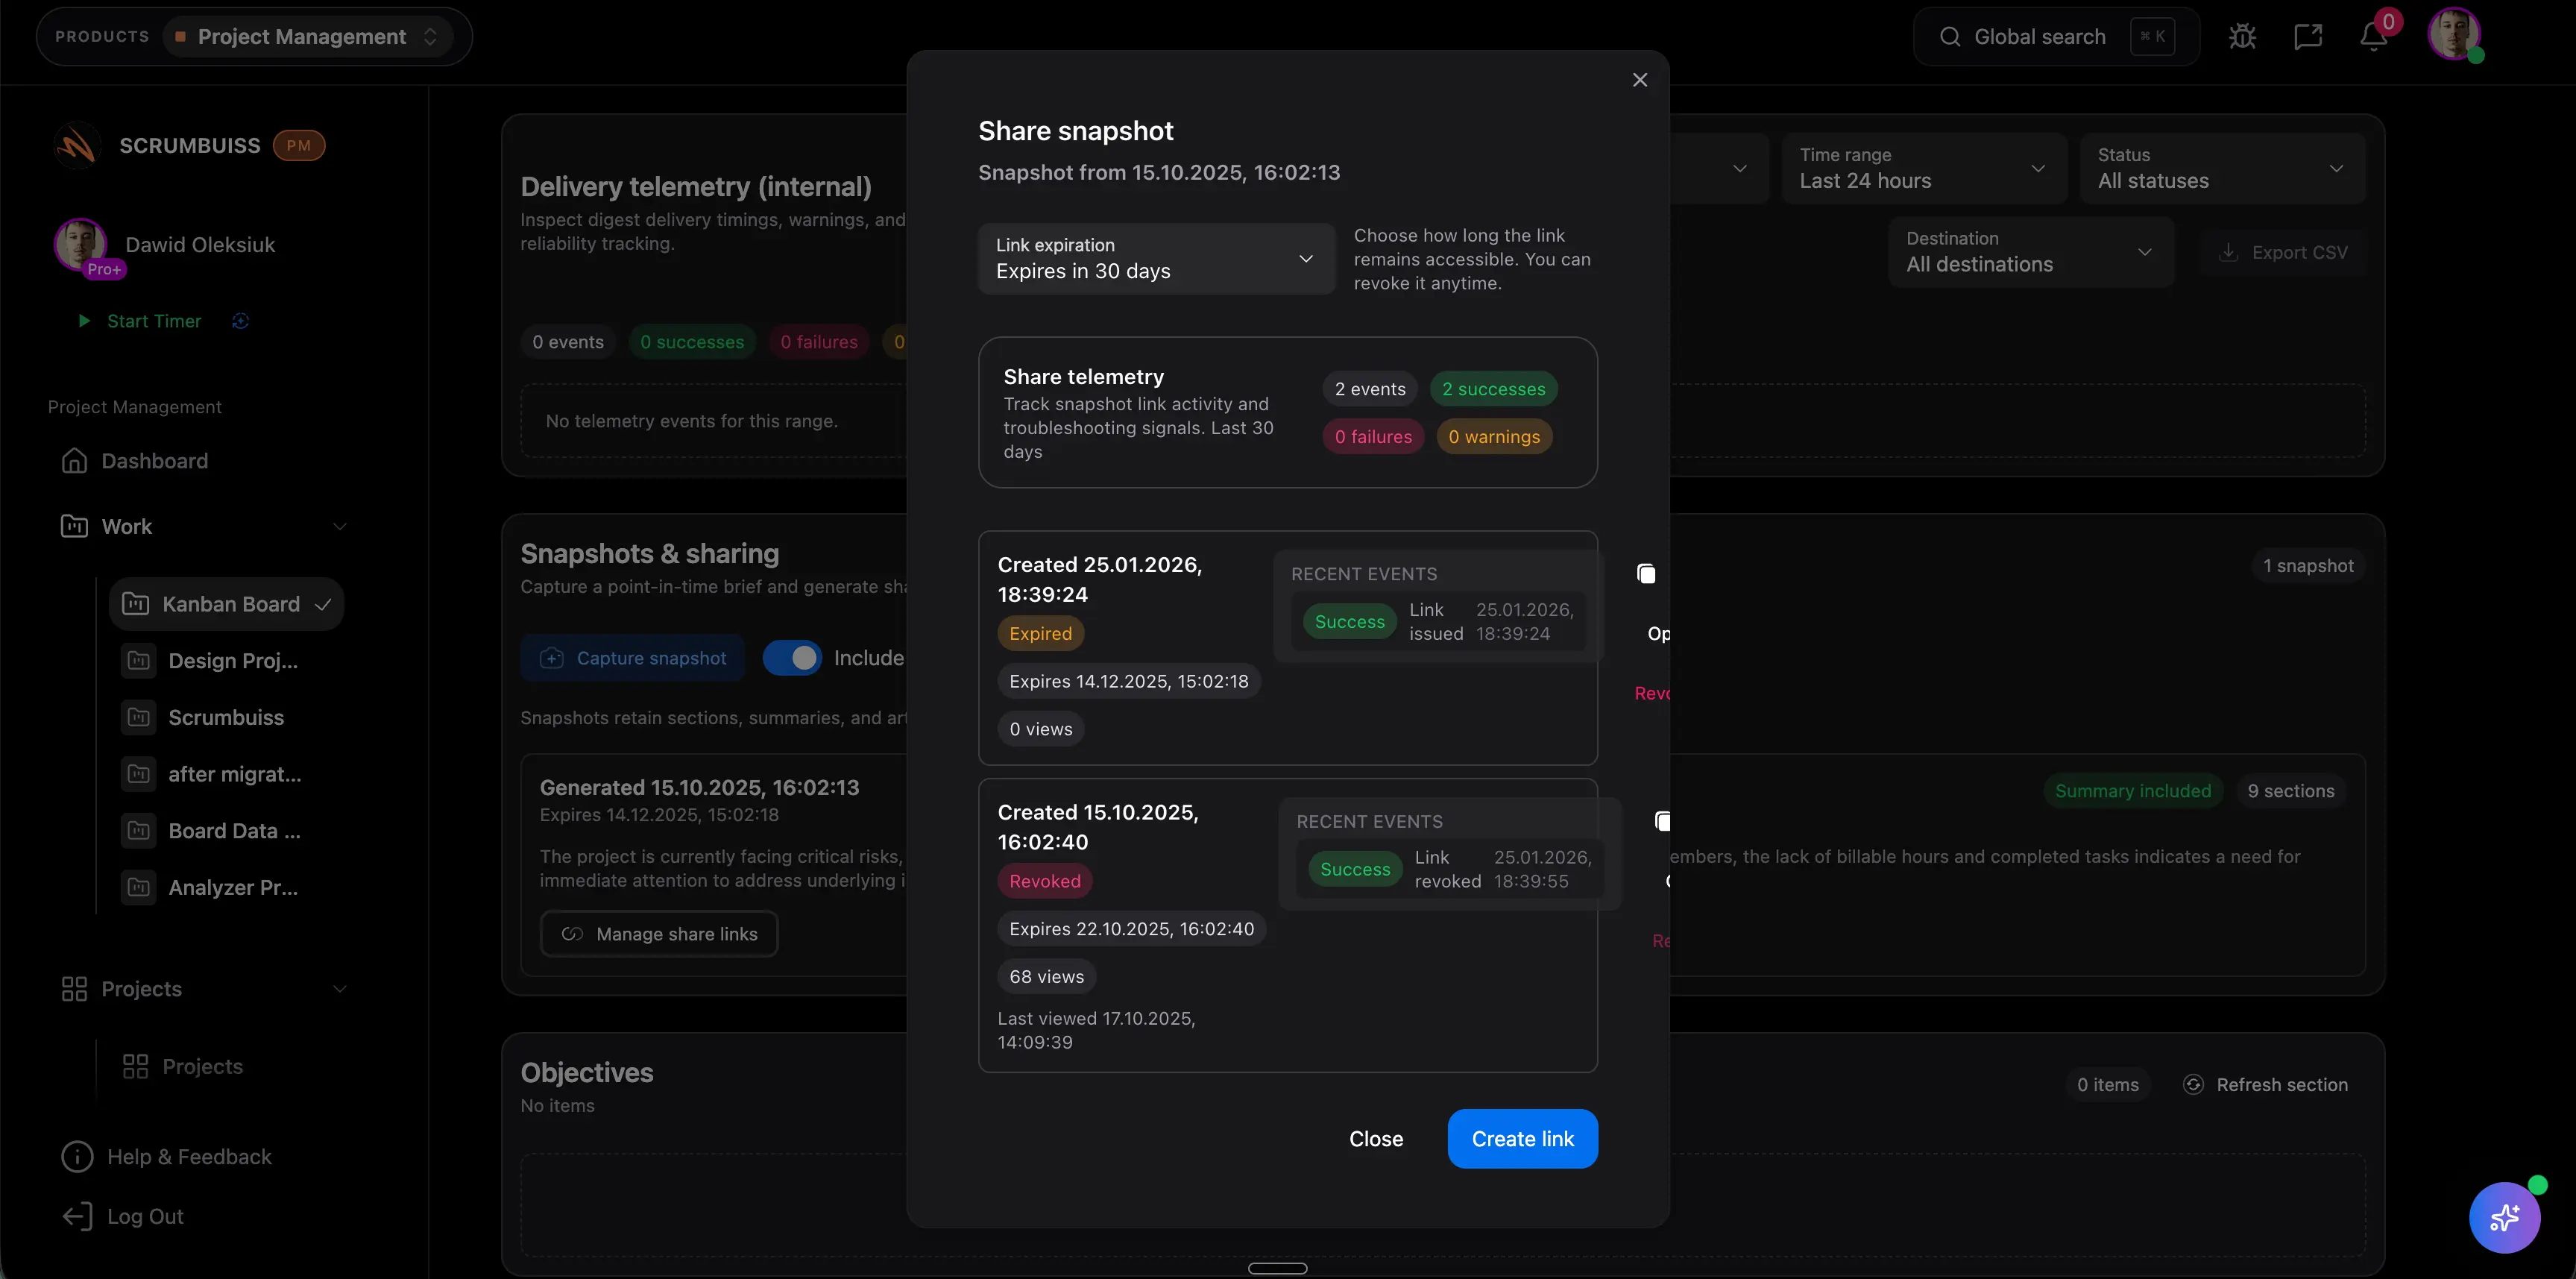This screenshot has height=1279, width=2576.
Task: Open Manage share links
Action: 659,933
